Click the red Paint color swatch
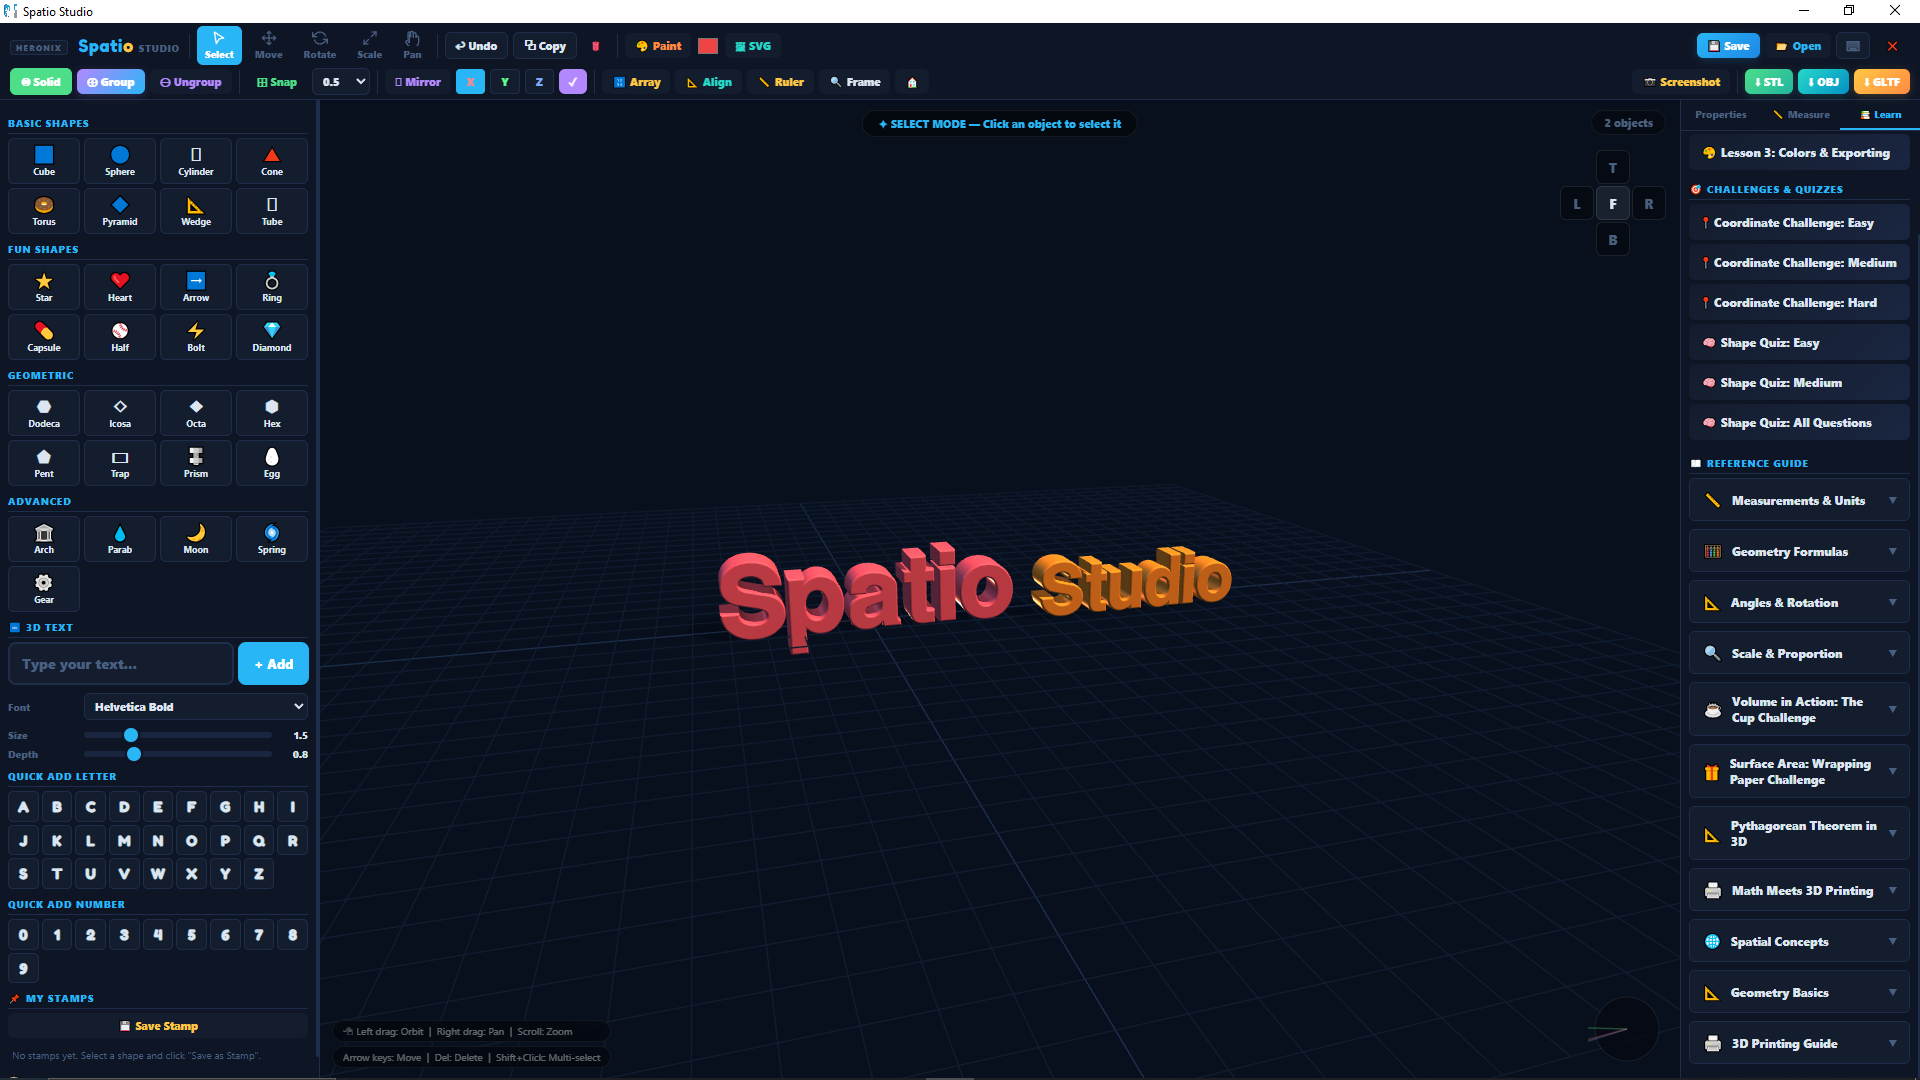This screenshot has width=1920, height=1080. pyautogui.click(x=709, y=46)
